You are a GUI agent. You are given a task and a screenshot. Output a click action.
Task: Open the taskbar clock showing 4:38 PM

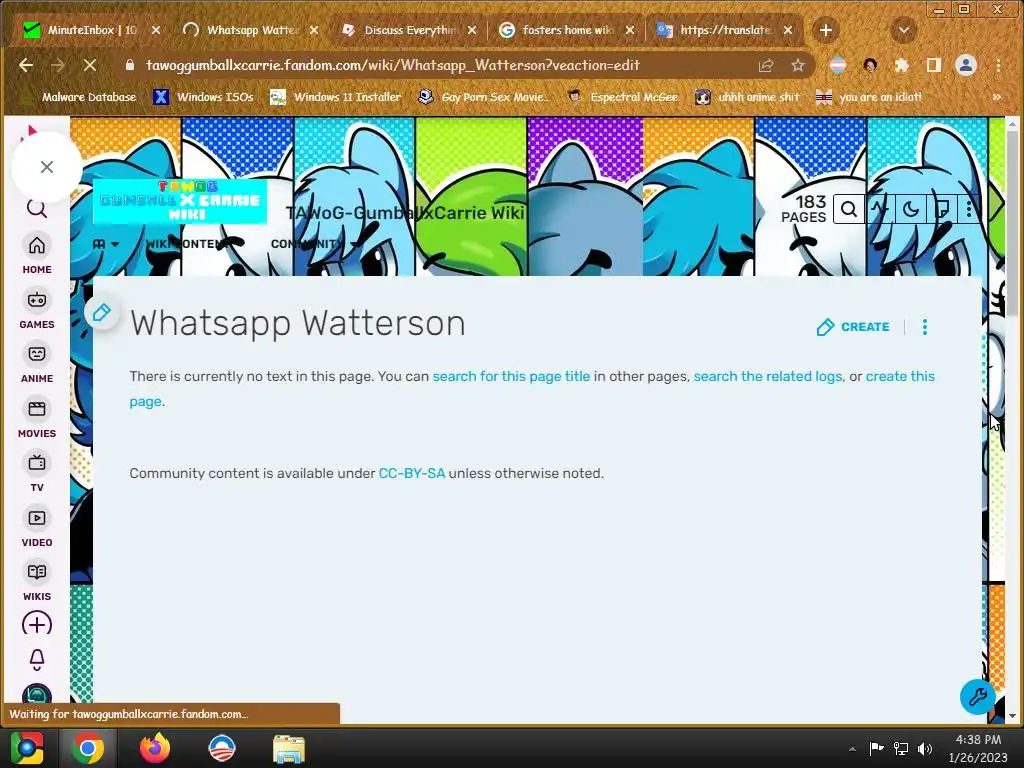pos(978,748)
